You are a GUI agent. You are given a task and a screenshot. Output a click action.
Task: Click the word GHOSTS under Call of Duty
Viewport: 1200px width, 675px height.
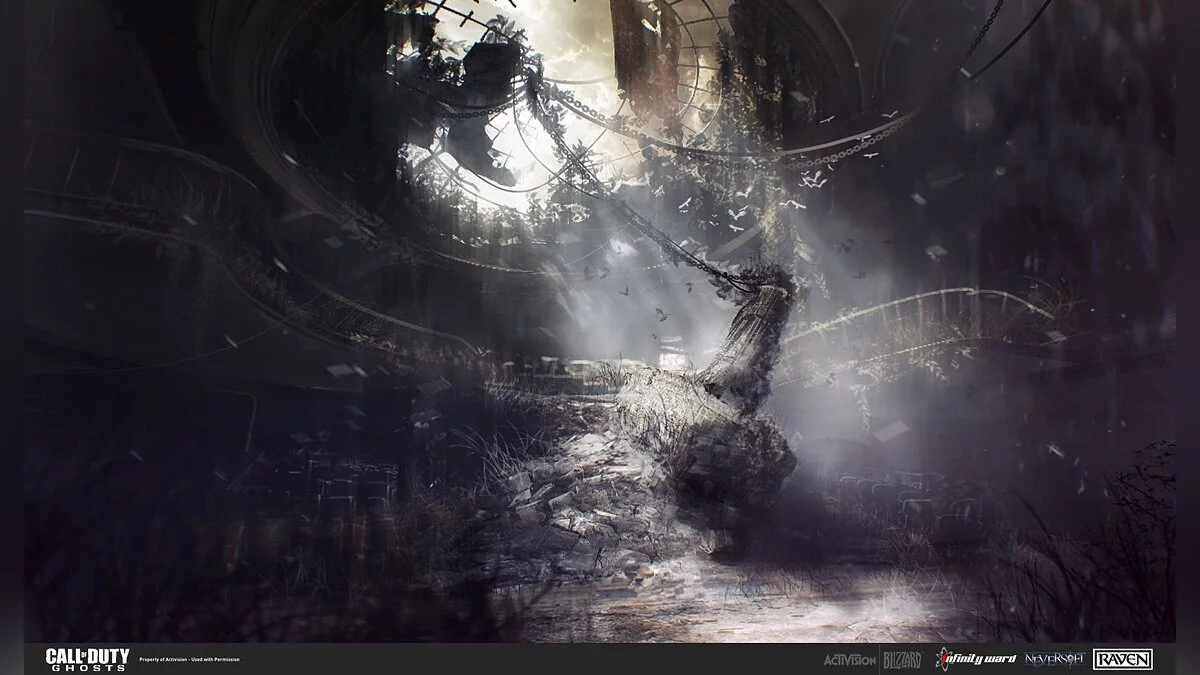tap(87, 667)
